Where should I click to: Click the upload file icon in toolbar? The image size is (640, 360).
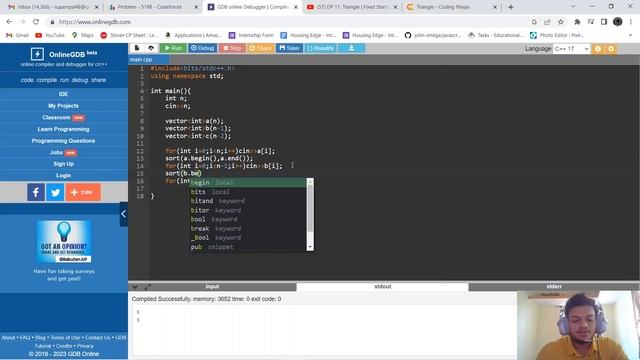[151, 48]
